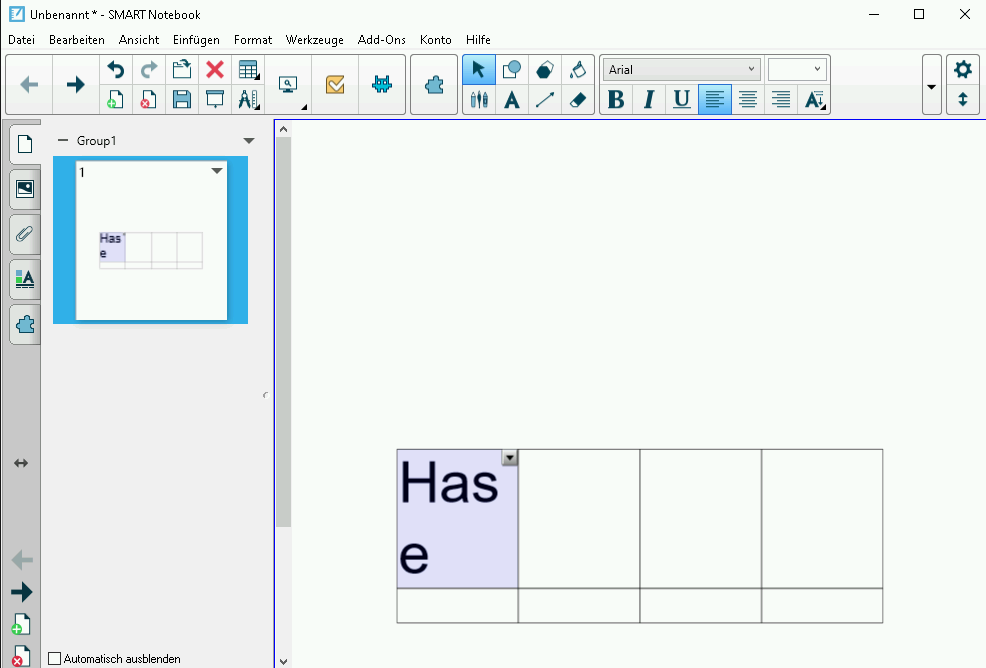Screen dimensions: 986x668
Task: Enable Automatisch ausblenden checkbox
Action: click(55, 659)
